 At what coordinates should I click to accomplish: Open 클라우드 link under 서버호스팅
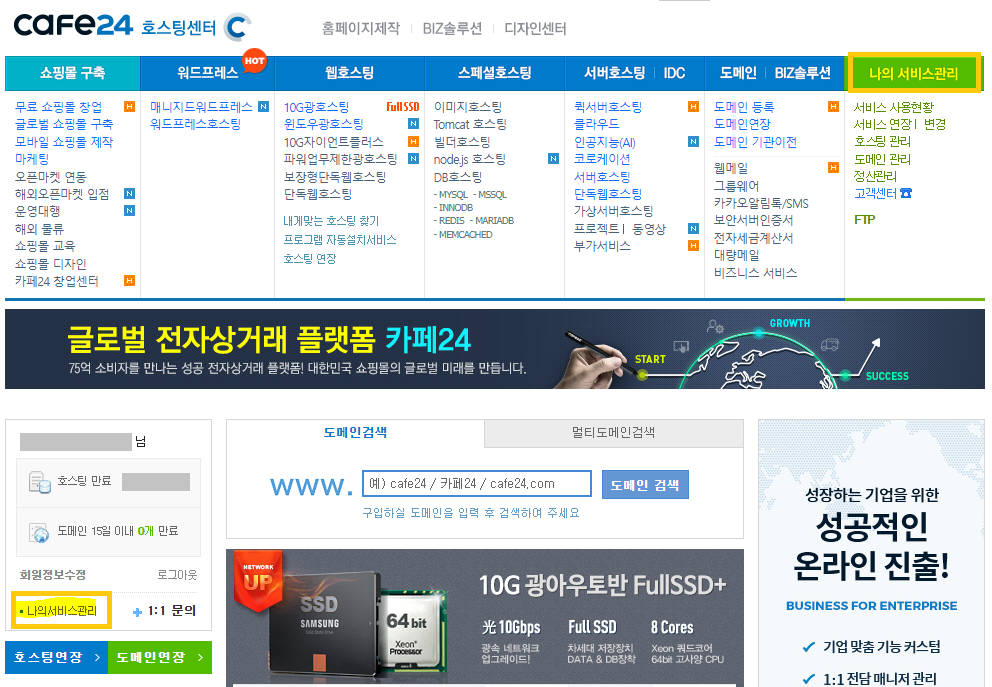click(597, 124)
